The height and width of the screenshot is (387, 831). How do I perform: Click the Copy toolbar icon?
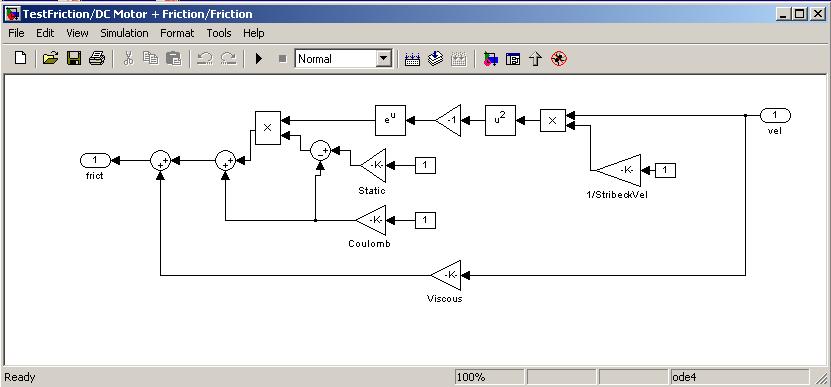[x=151, y=58]
